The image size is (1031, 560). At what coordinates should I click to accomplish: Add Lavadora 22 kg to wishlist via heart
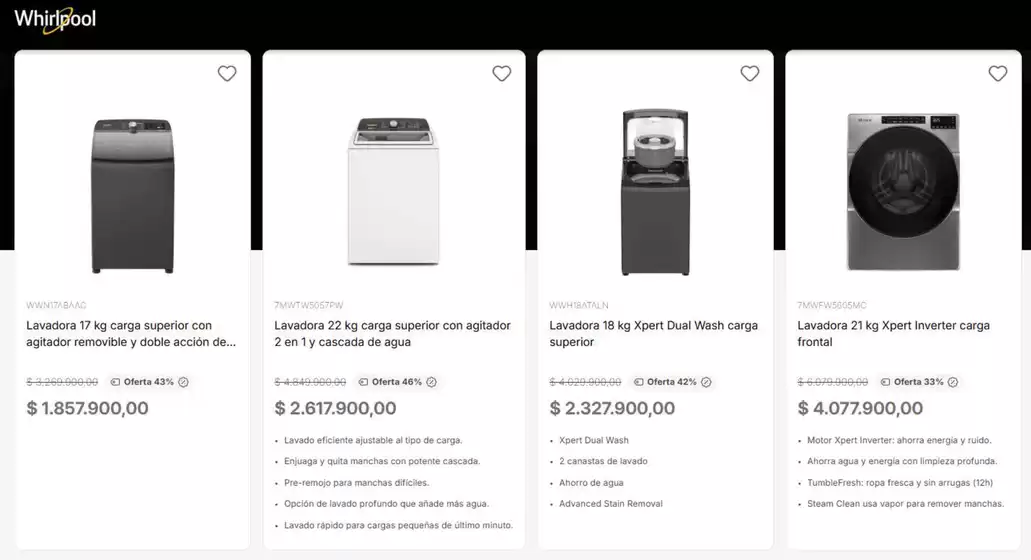click(x=502, y=73)
